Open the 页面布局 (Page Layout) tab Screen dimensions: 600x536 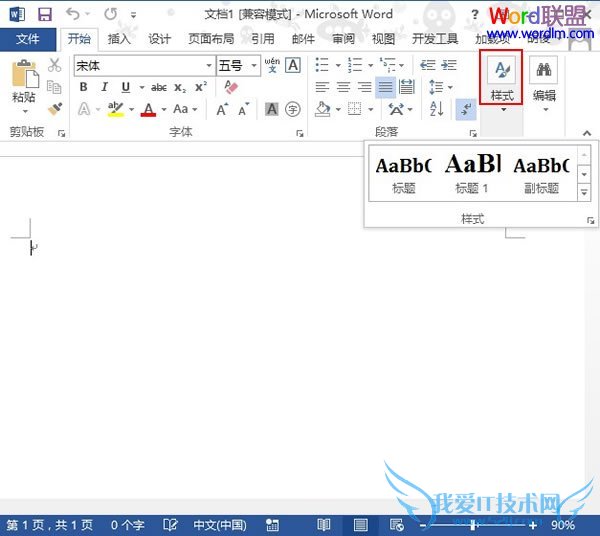click(211, 39)
